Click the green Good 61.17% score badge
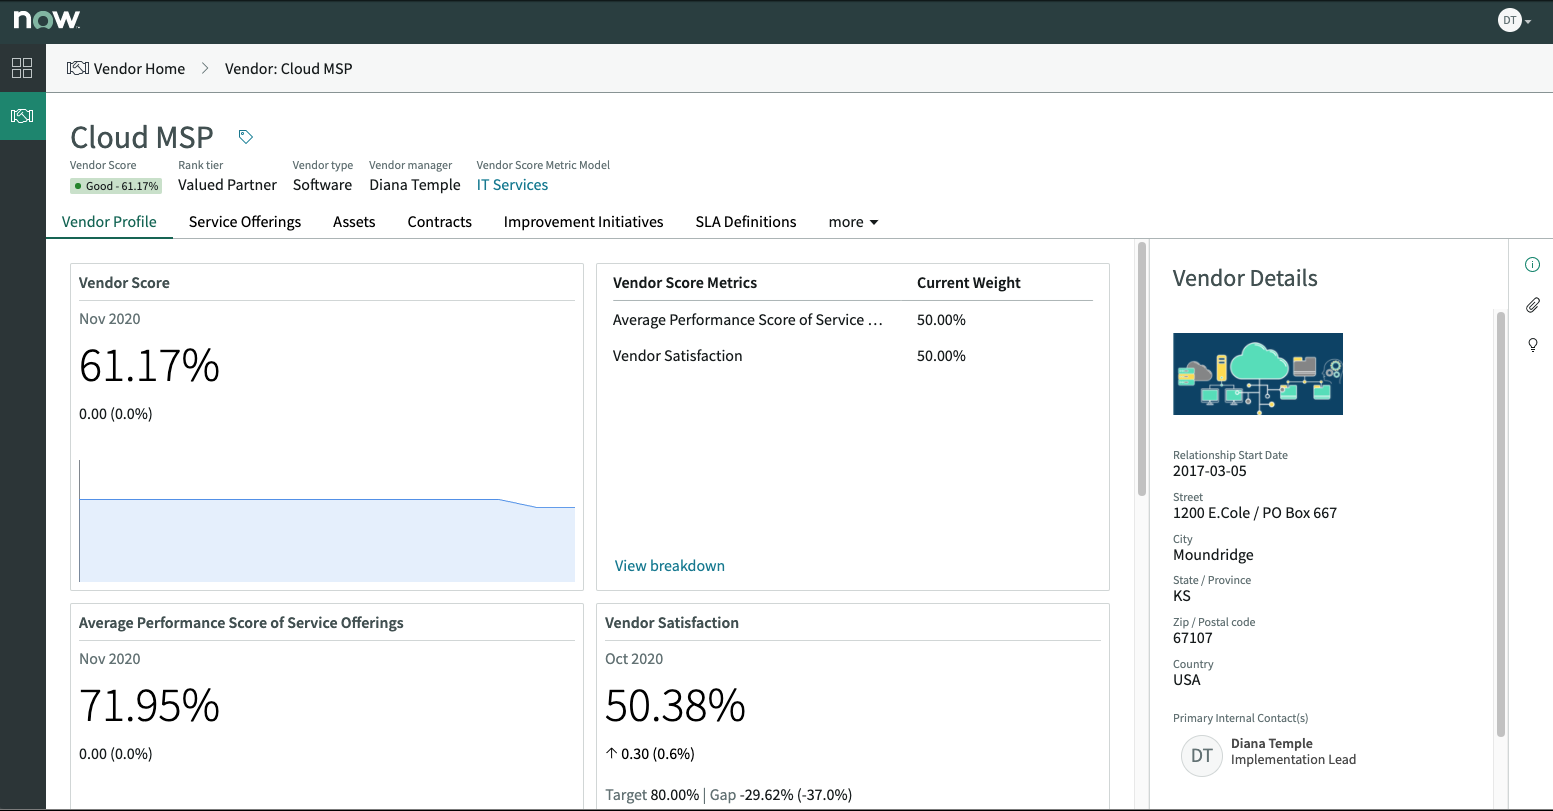Image resolution: width=1553 pixels, height=811 pixels. [x=116, y=186]
